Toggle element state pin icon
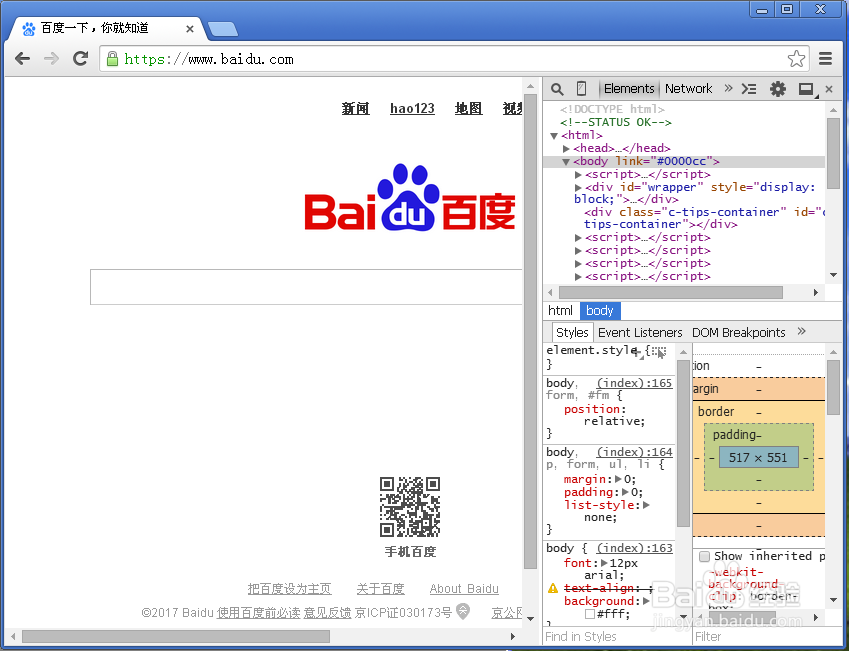This screenshot has width=849, height=651. pyautogui.click(x=658, y=353)
